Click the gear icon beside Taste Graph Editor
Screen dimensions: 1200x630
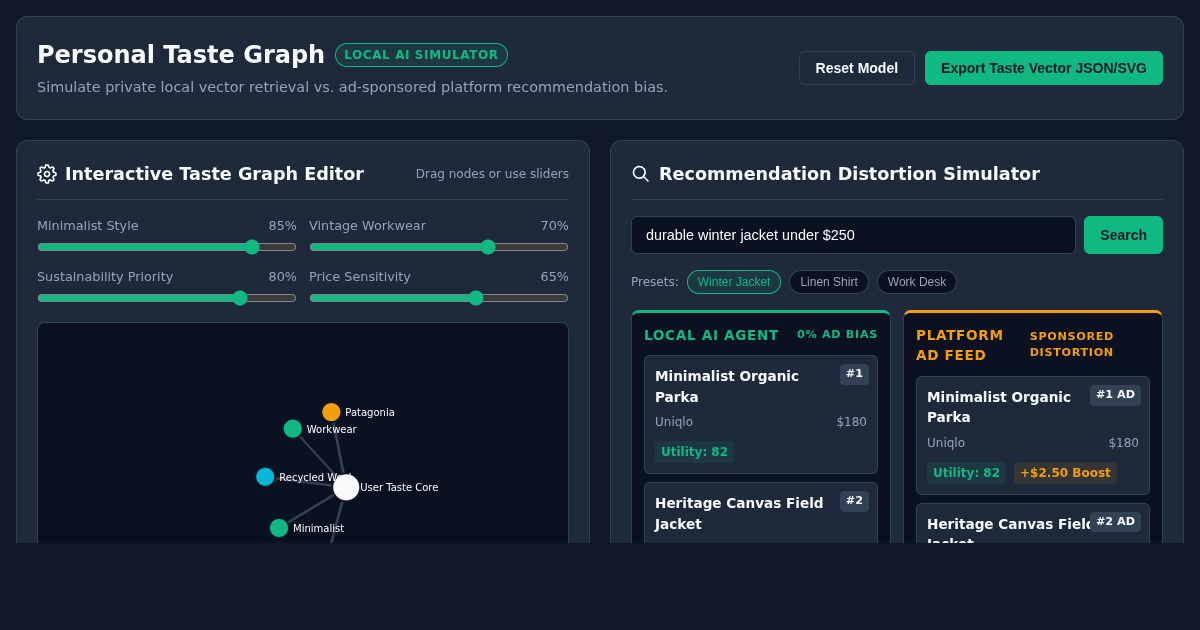(47, 174)
